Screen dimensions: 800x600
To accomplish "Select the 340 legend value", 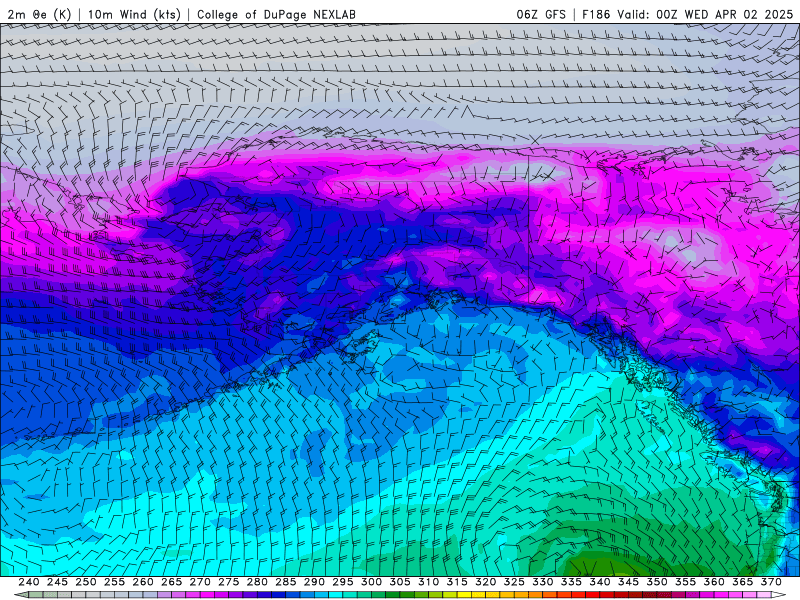I will click(600, 582).
